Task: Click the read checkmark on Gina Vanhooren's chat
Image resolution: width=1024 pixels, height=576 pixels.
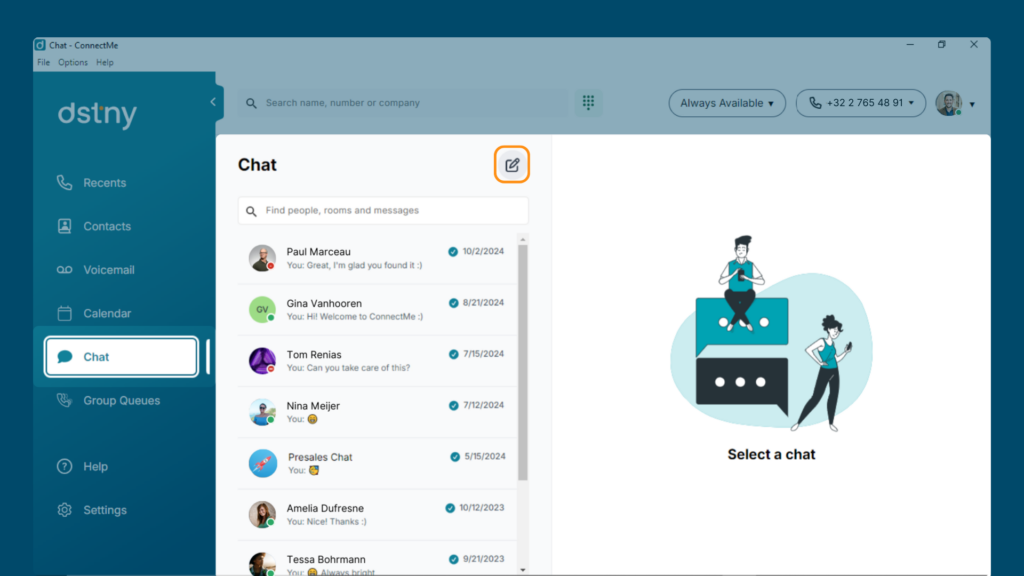Action: click(453, 303)
